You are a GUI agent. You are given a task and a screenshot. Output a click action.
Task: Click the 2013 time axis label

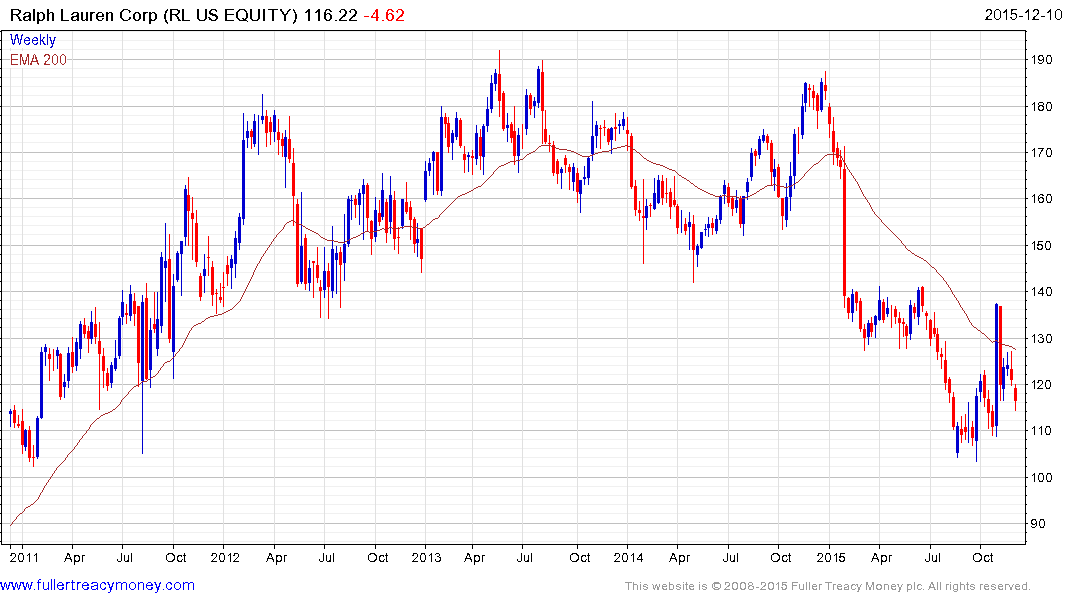click(x=426, y=557)
